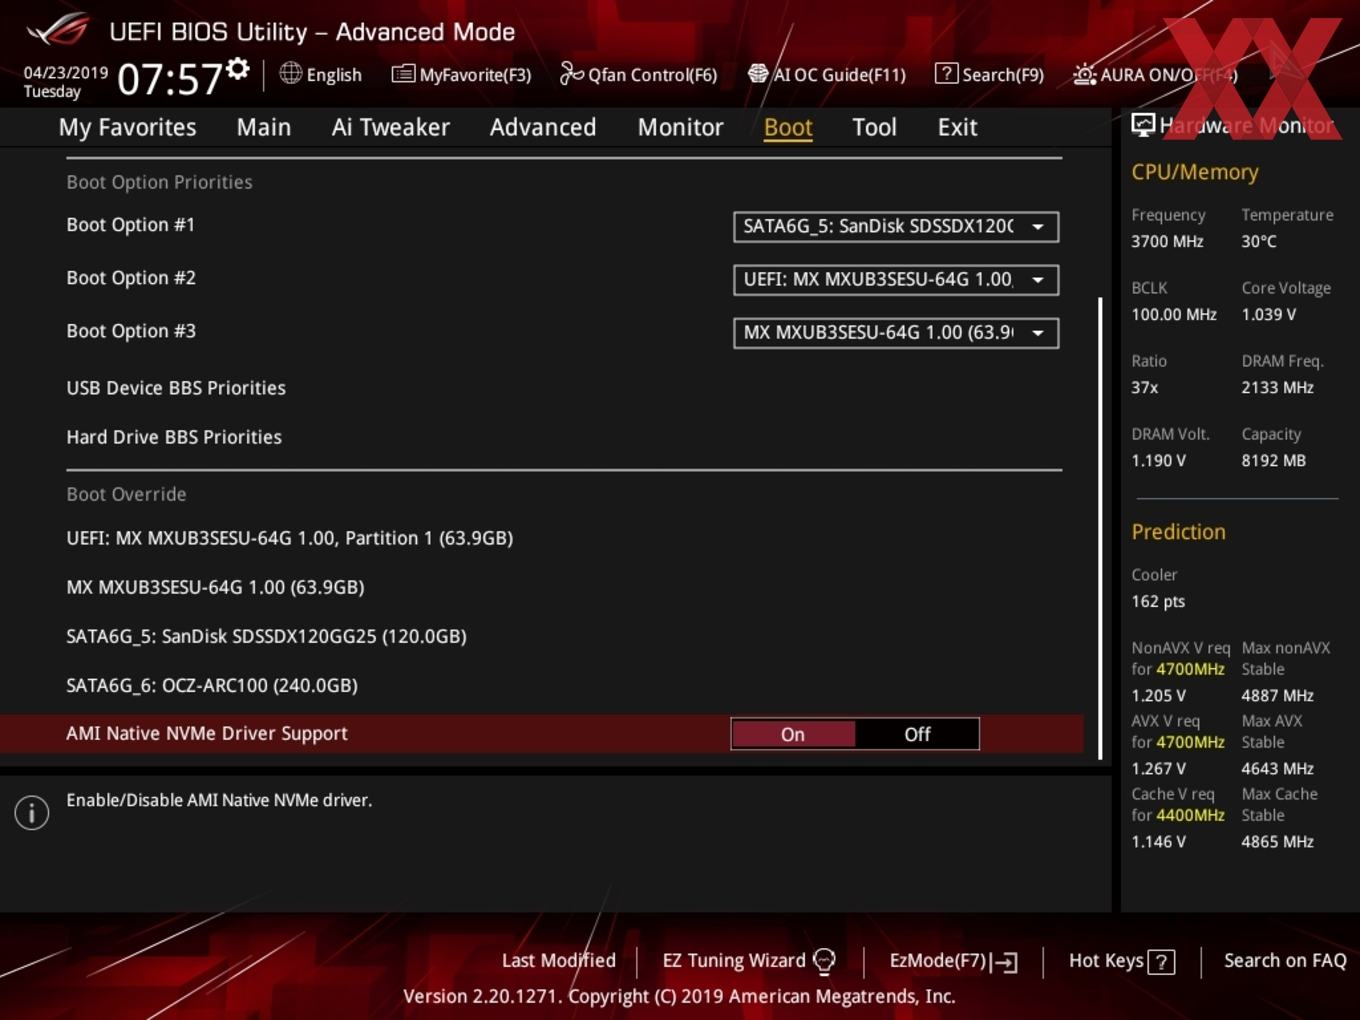Click the 4887 MHz max nonAVX value
1360x1020 pixels.
pos(1277,696)
